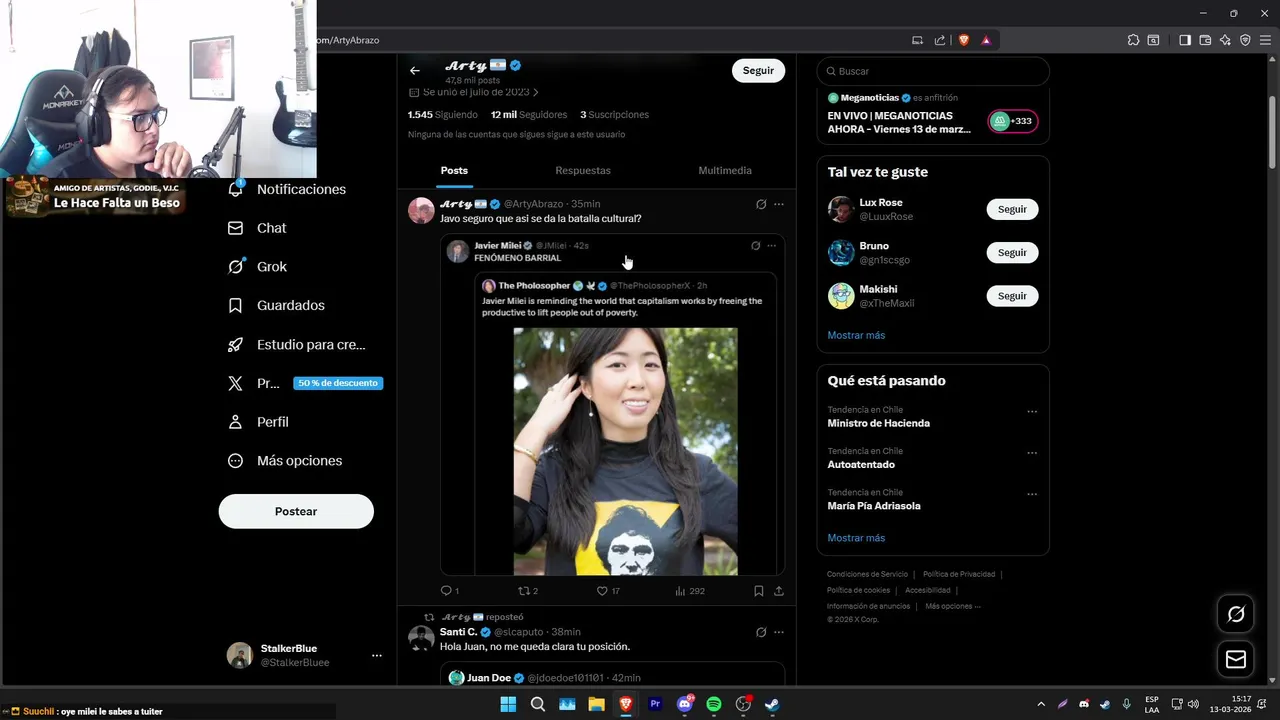This screenshot has height=720, width=1280.
Task: Switch to the Multimedia tab
Action: coord(725,171)
